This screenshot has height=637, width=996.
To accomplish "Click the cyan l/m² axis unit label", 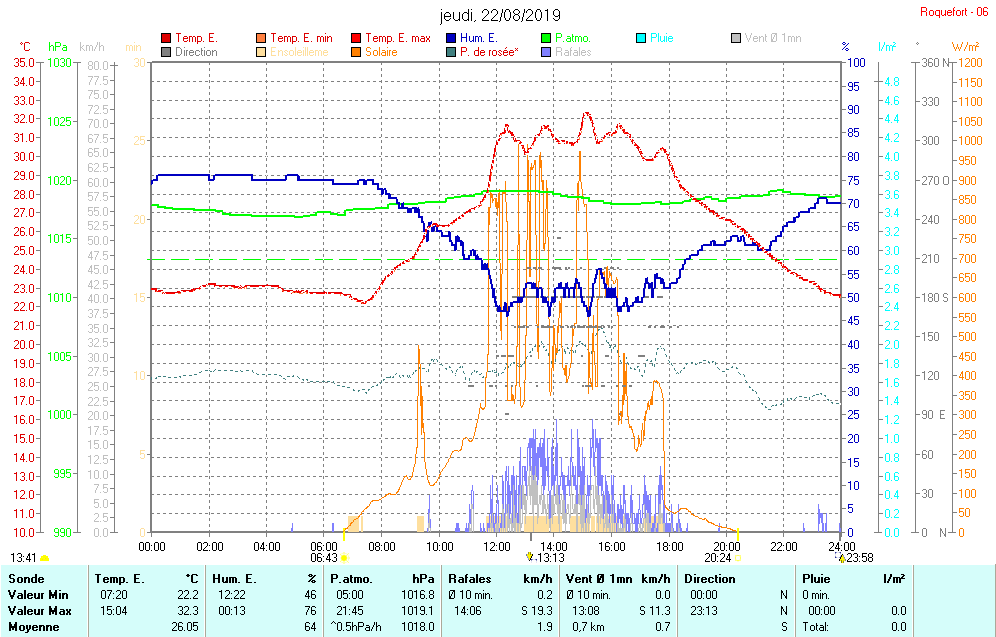I will coord(887,47).
